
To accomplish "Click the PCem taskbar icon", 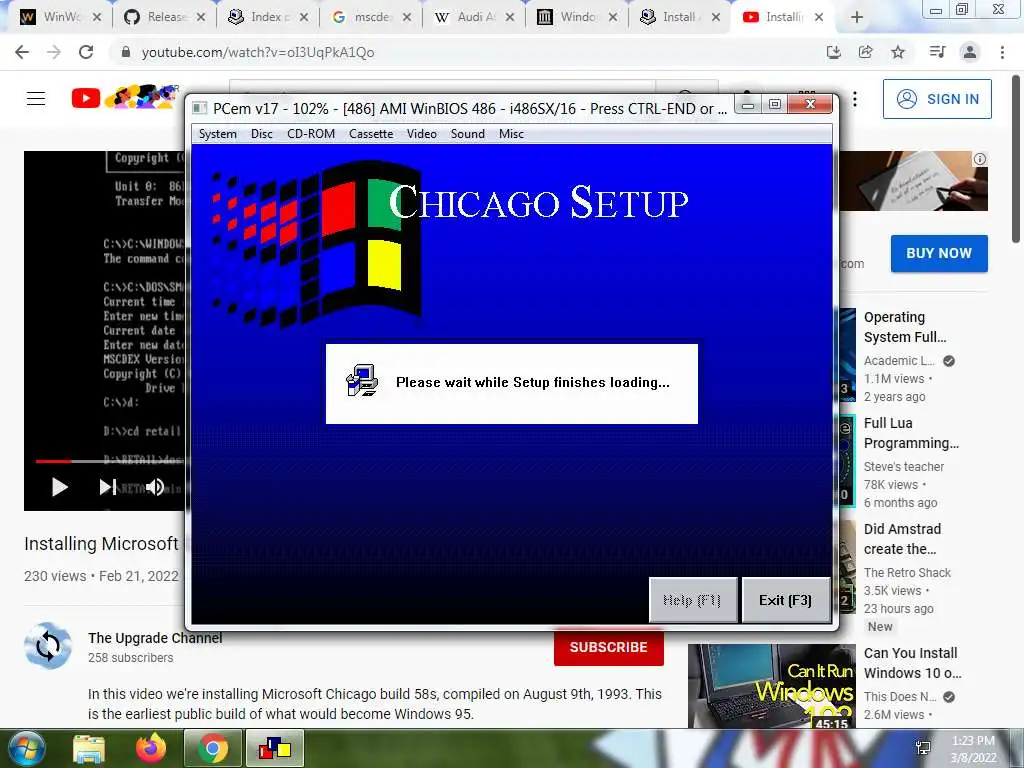I will [274, 748].
